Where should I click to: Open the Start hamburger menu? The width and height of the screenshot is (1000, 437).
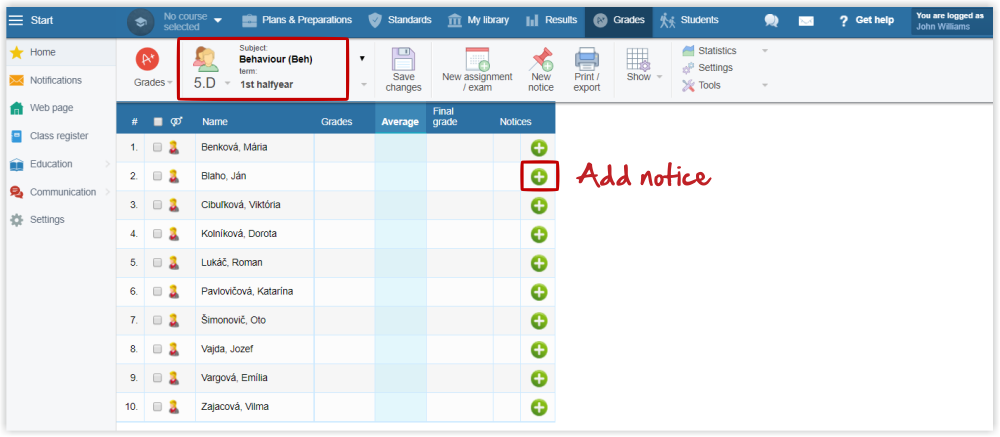point(15,20)
